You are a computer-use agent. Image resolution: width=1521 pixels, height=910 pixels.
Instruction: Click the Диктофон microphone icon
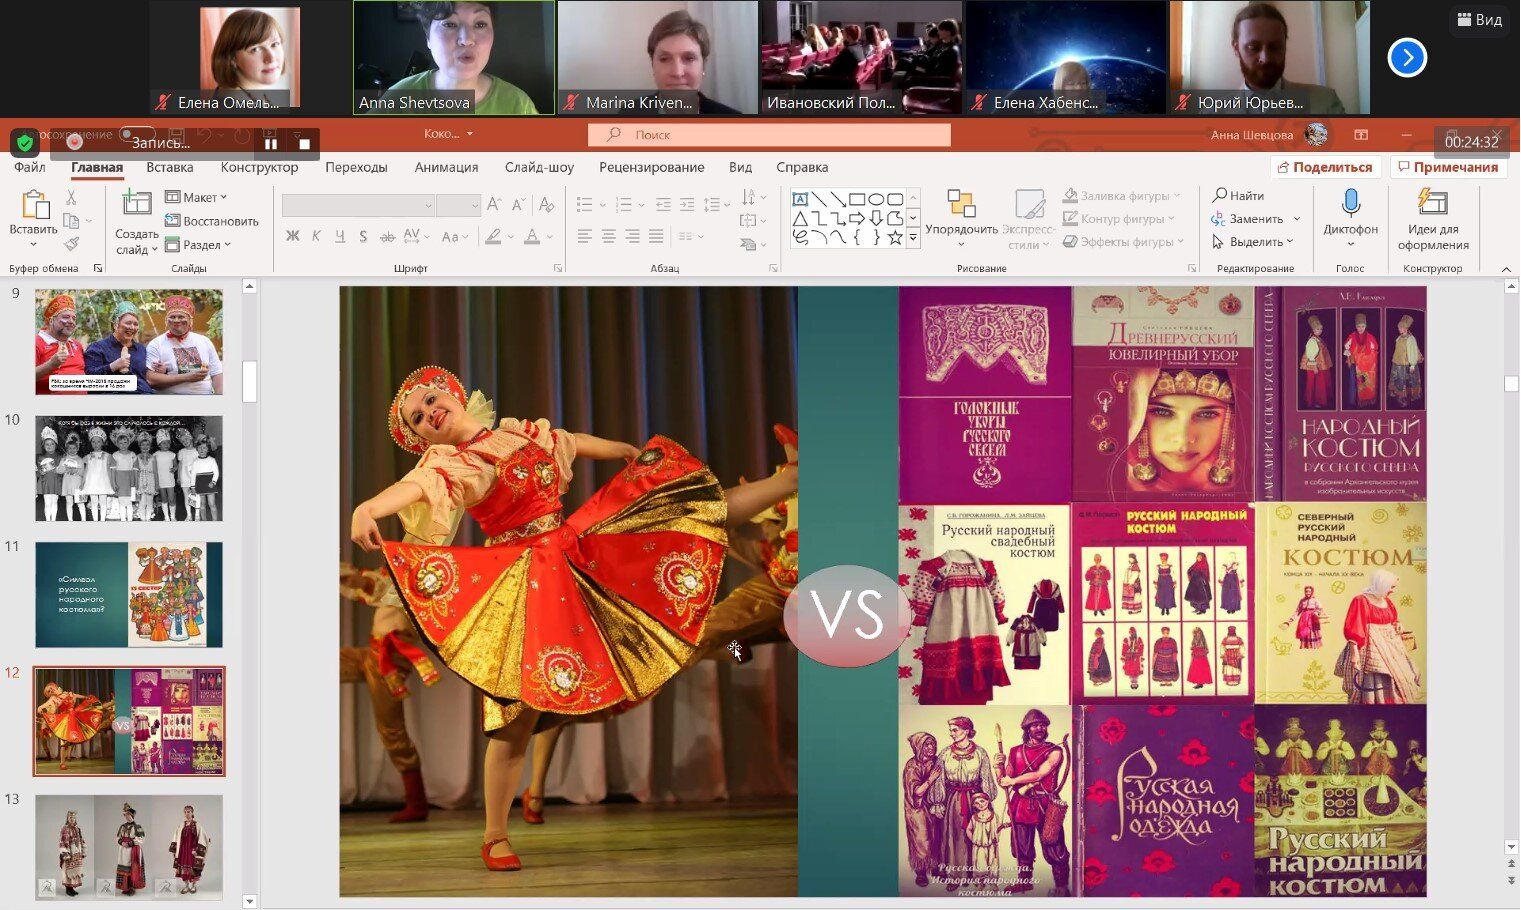click(1350, 204)
